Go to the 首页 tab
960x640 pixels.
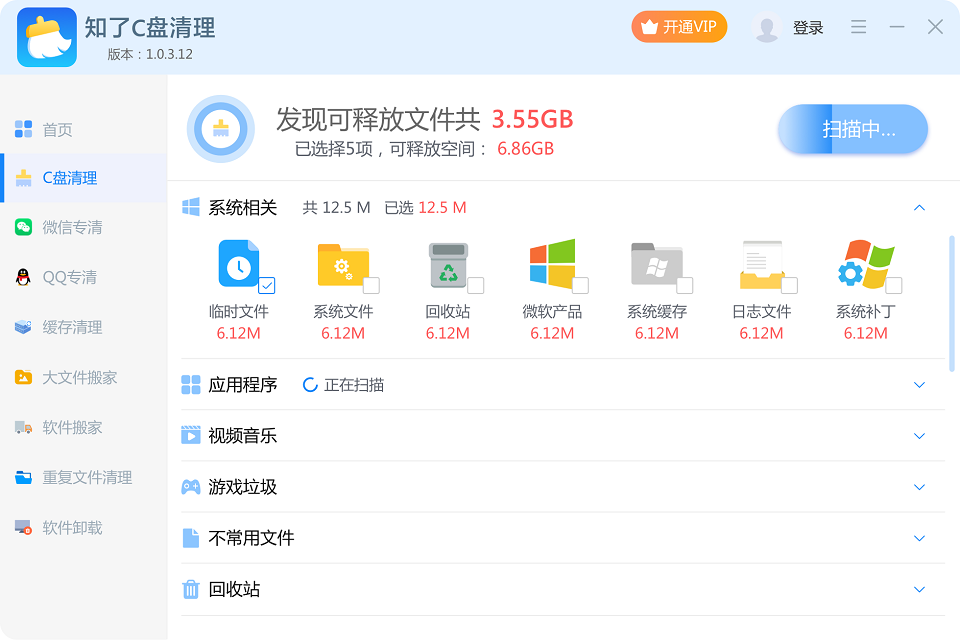tap(83, 129)
